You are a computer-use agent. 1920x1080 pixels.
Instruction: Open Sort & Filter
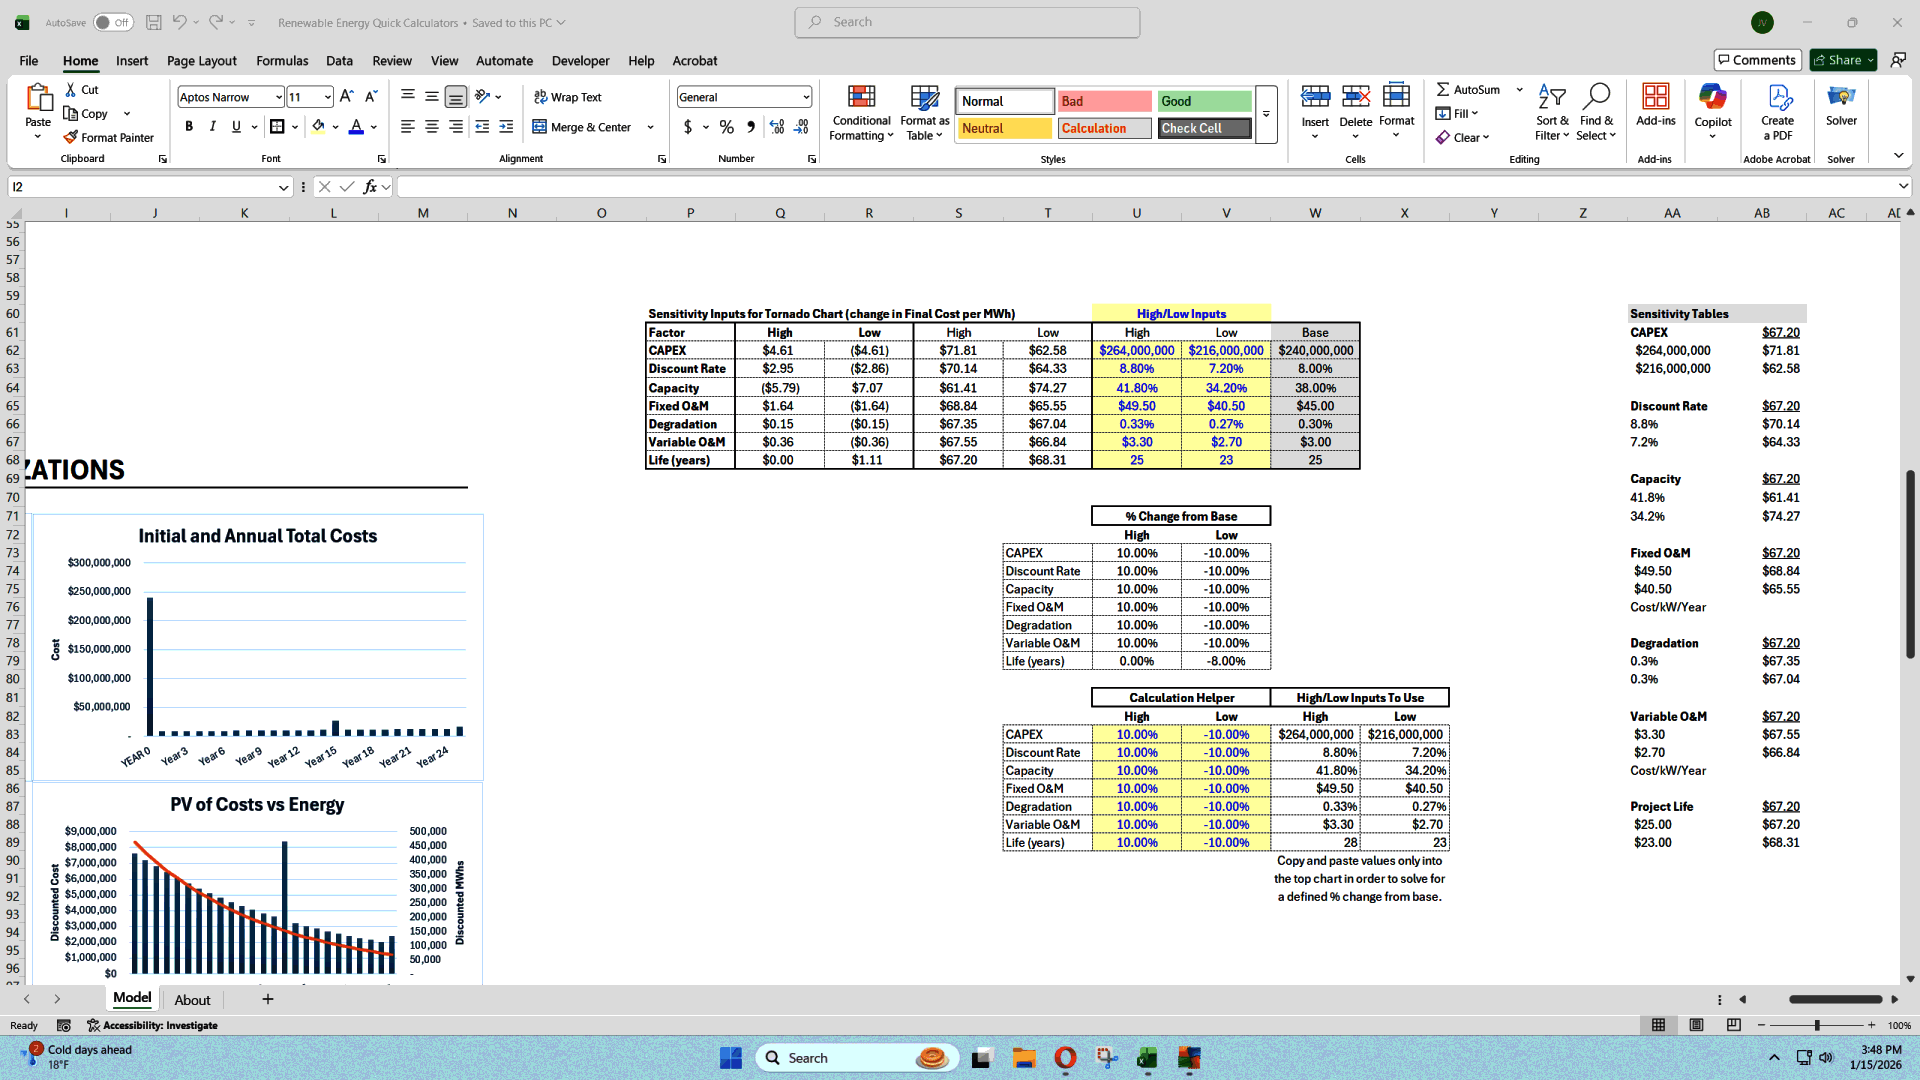point(1551,112)
